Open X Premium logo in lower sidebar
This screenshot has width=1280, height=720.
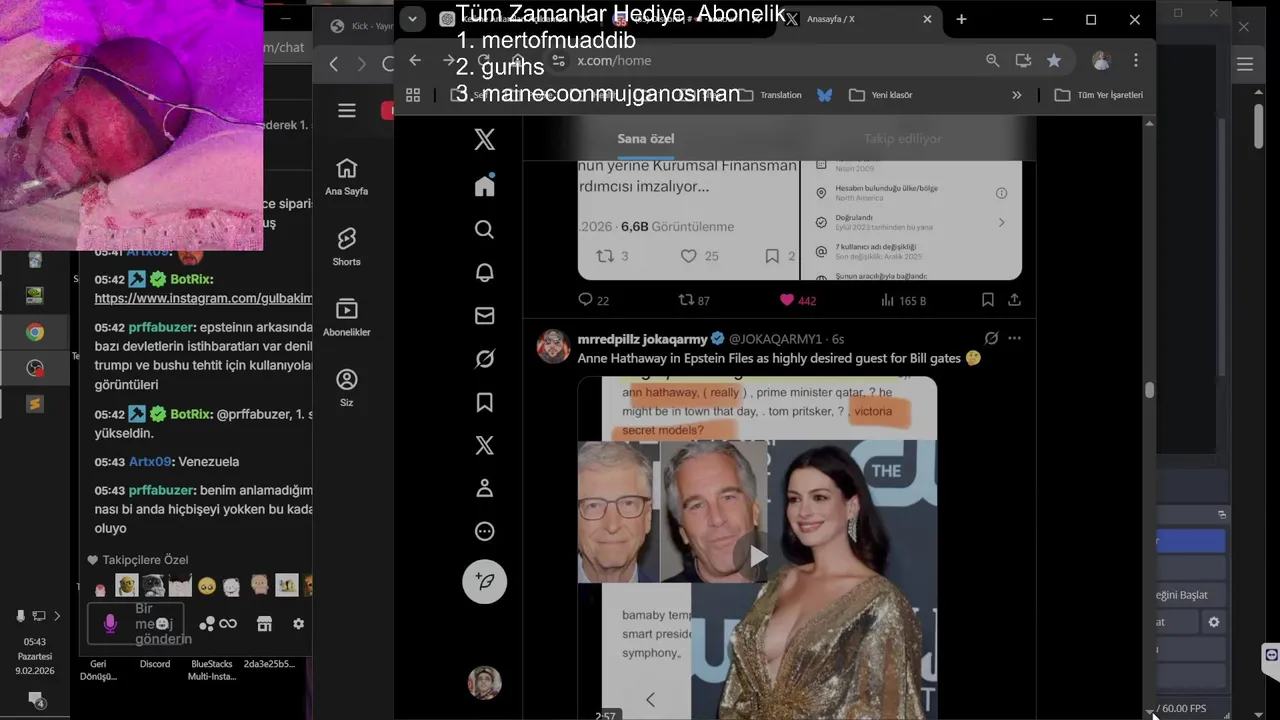click(484, 445)
